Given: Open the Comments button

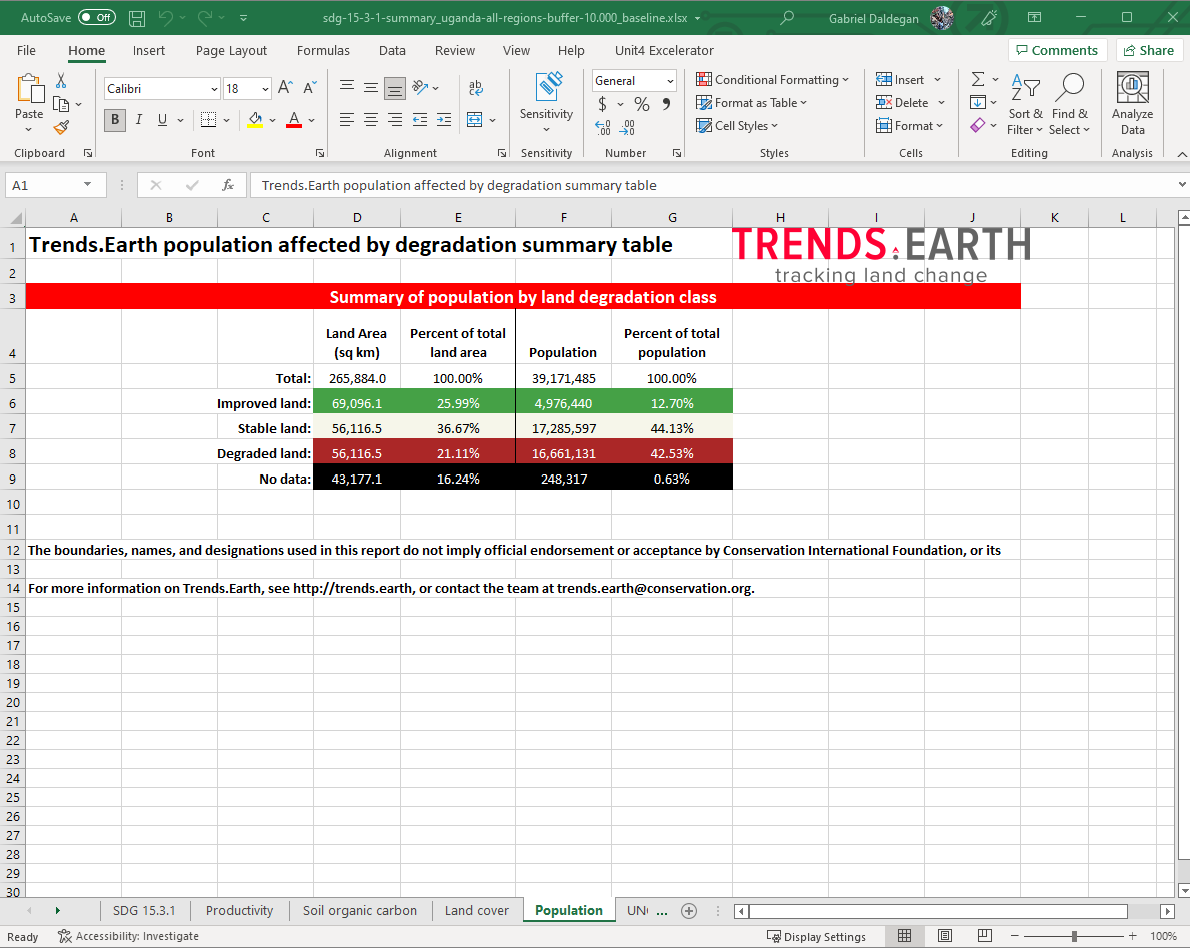Looking at the screenshot, I should tap(1056, 51).
